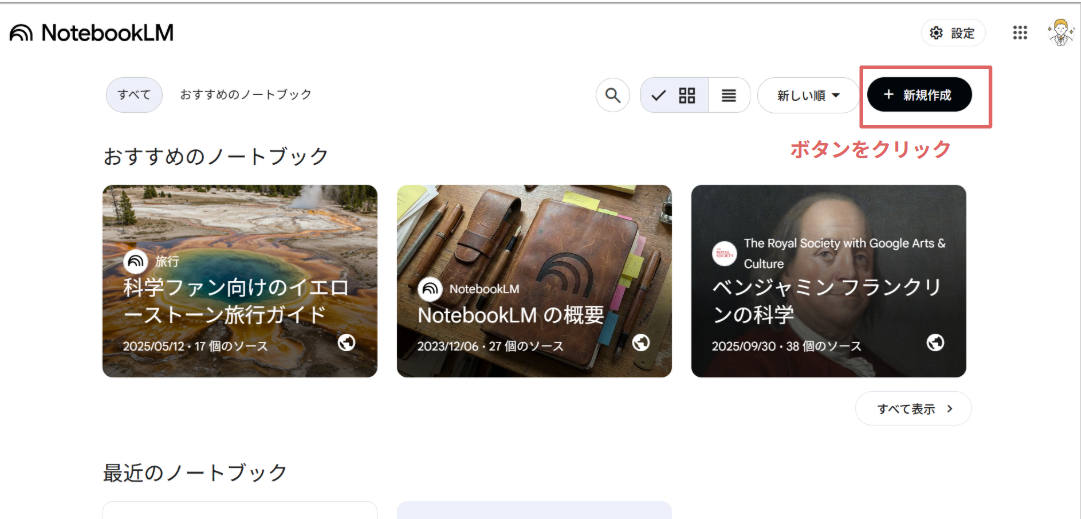Click the user profile avatar

click(x=1060, y=33)
